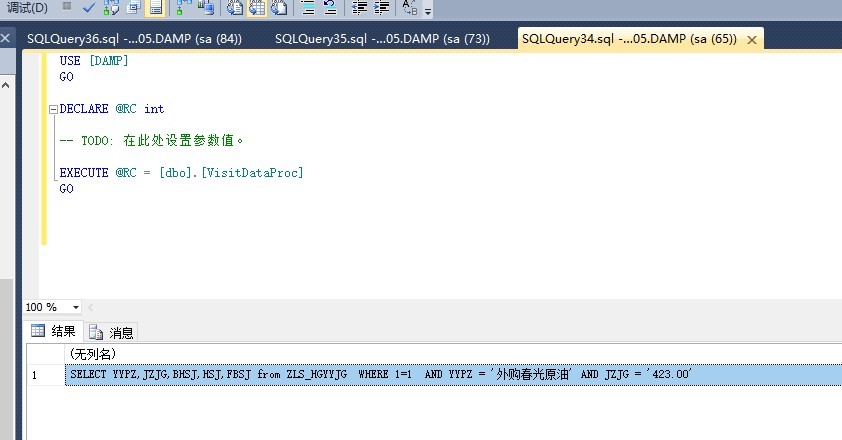Switch to the SQLQuery36.sql tab

click(x=134, y=39)
